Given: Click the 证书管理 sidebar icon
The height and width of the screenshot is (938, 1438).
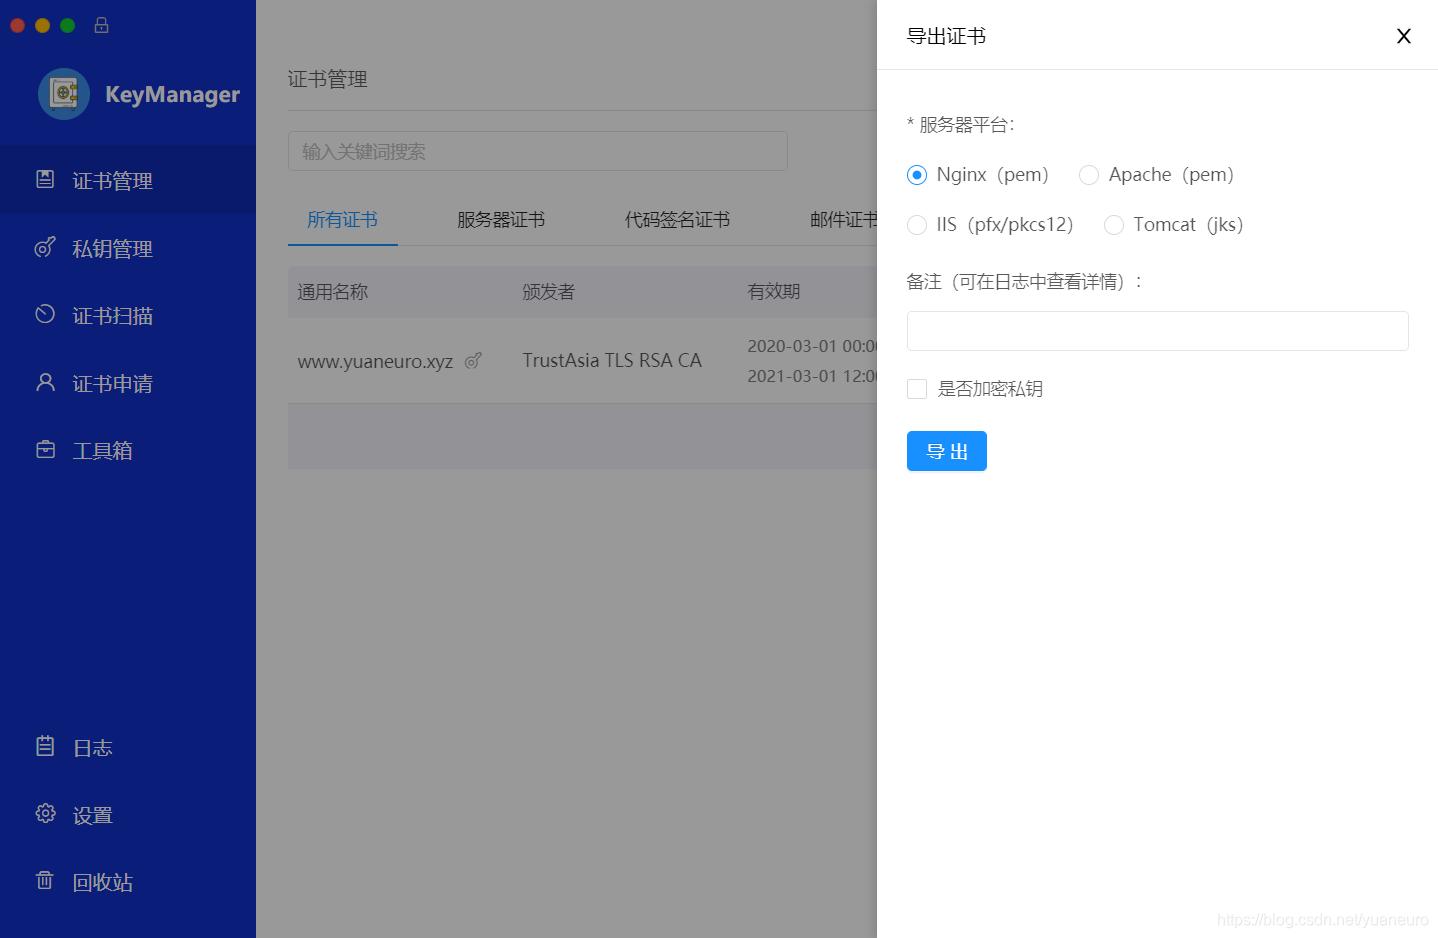Looking at the screenshot, I should (45, 179).
